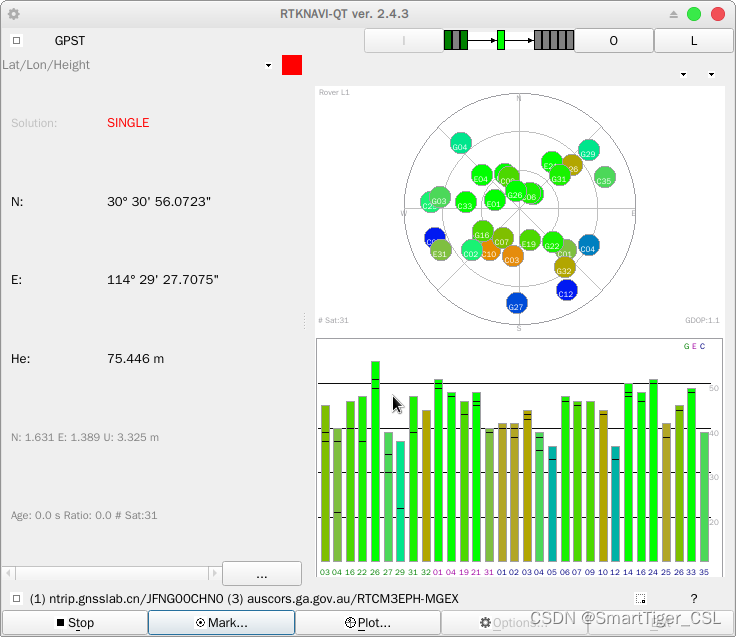
Task: Select satellite G16 in the skyplot
Action: (x=483, y=231)
